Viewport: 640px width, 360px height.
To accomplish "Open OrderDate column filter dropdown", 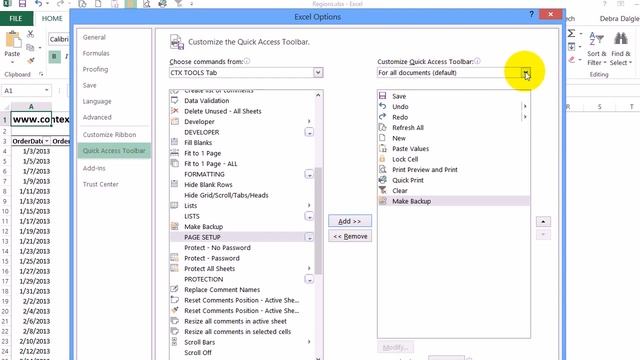I will [x=47, y=141].
